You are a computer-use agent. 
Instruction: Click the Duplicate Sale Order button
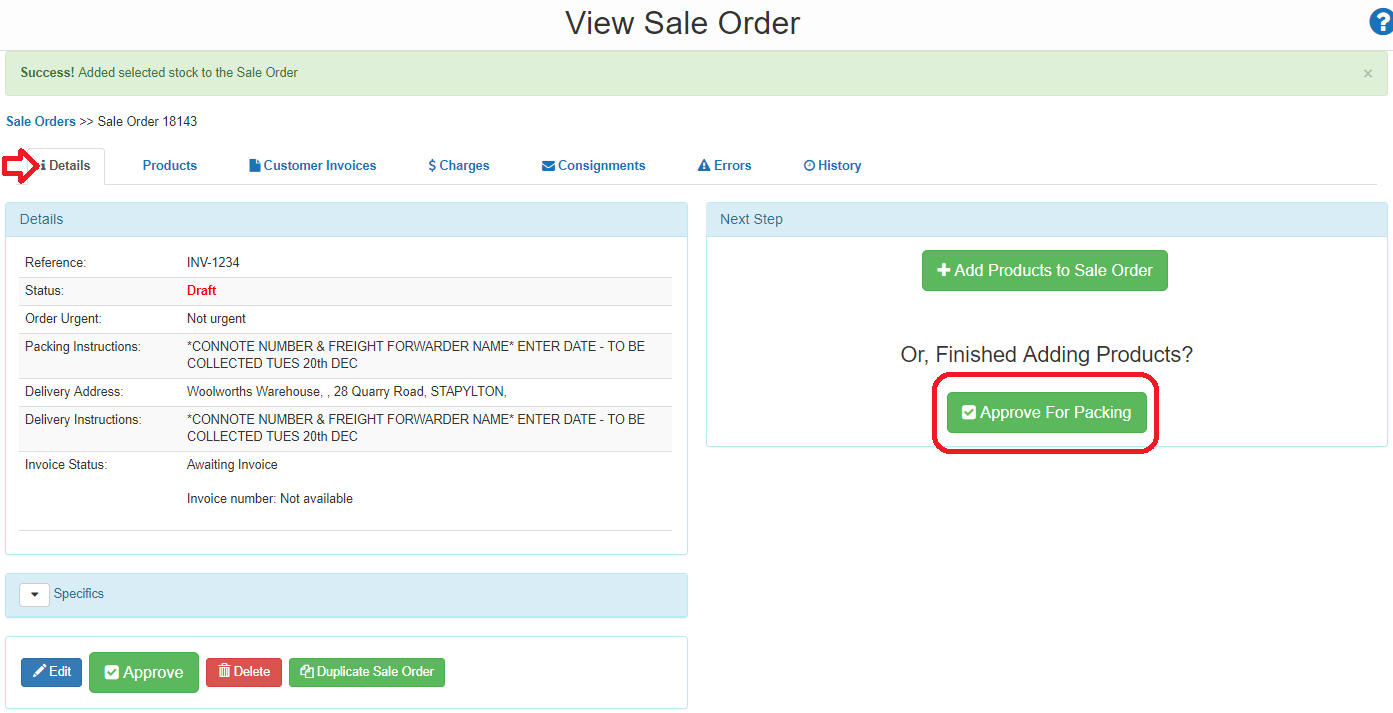(367, 672)
